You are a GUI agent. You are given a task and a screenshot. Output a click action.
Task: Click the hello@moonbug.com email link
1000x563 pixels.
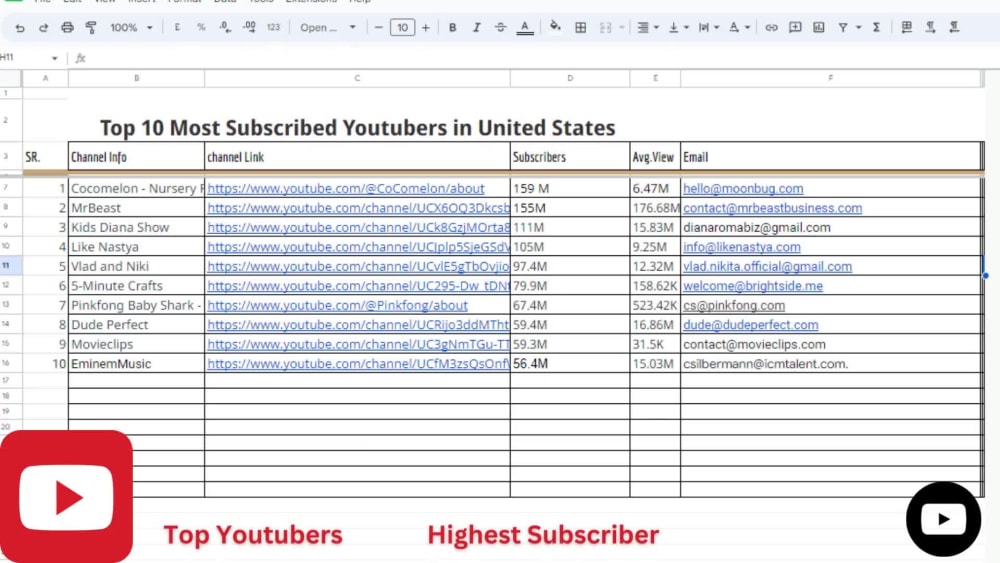743,188
